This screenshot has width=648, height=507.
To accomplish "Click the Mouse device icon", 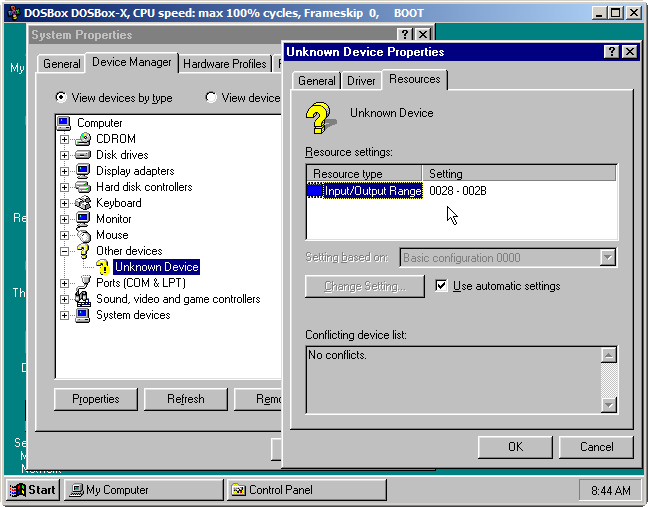I will [x=83, y=235].
